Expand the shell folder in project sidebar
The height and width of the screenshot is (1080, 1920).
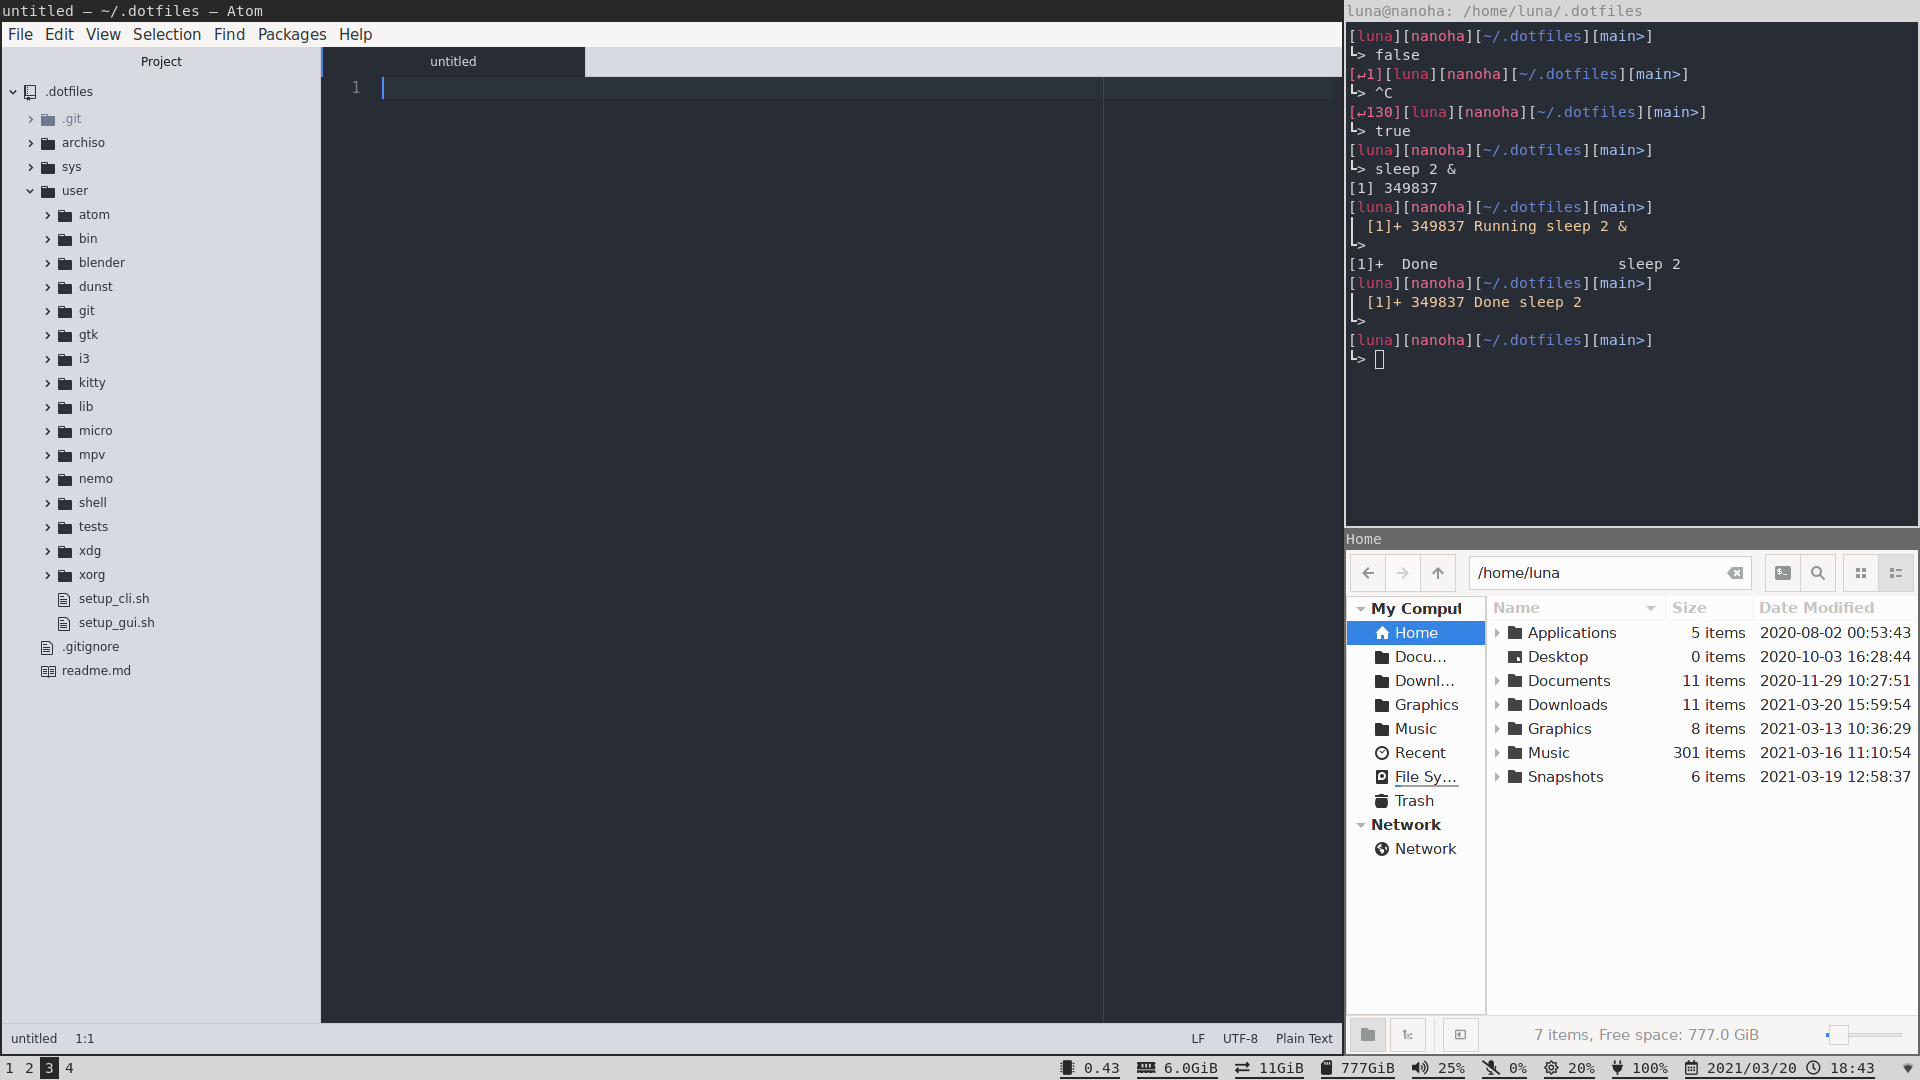[x=47, y=502]
